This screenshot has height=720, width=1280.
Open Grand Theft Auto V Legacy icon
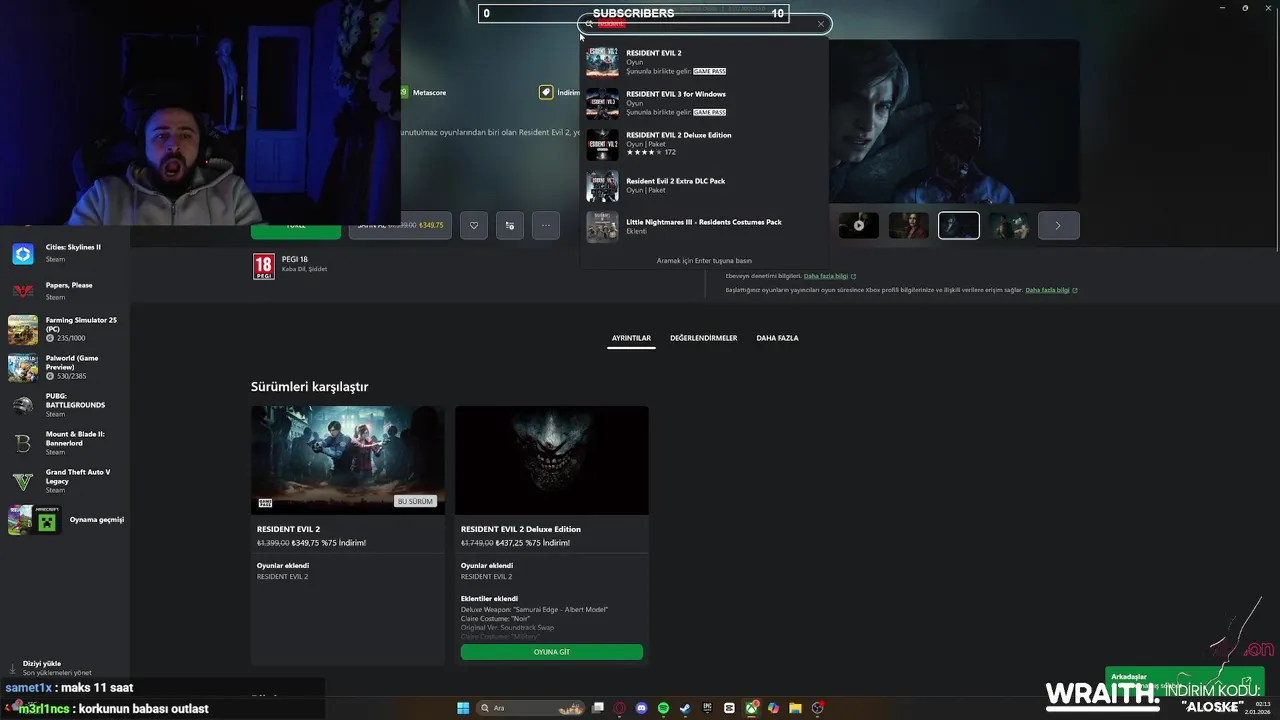[23, 482]
